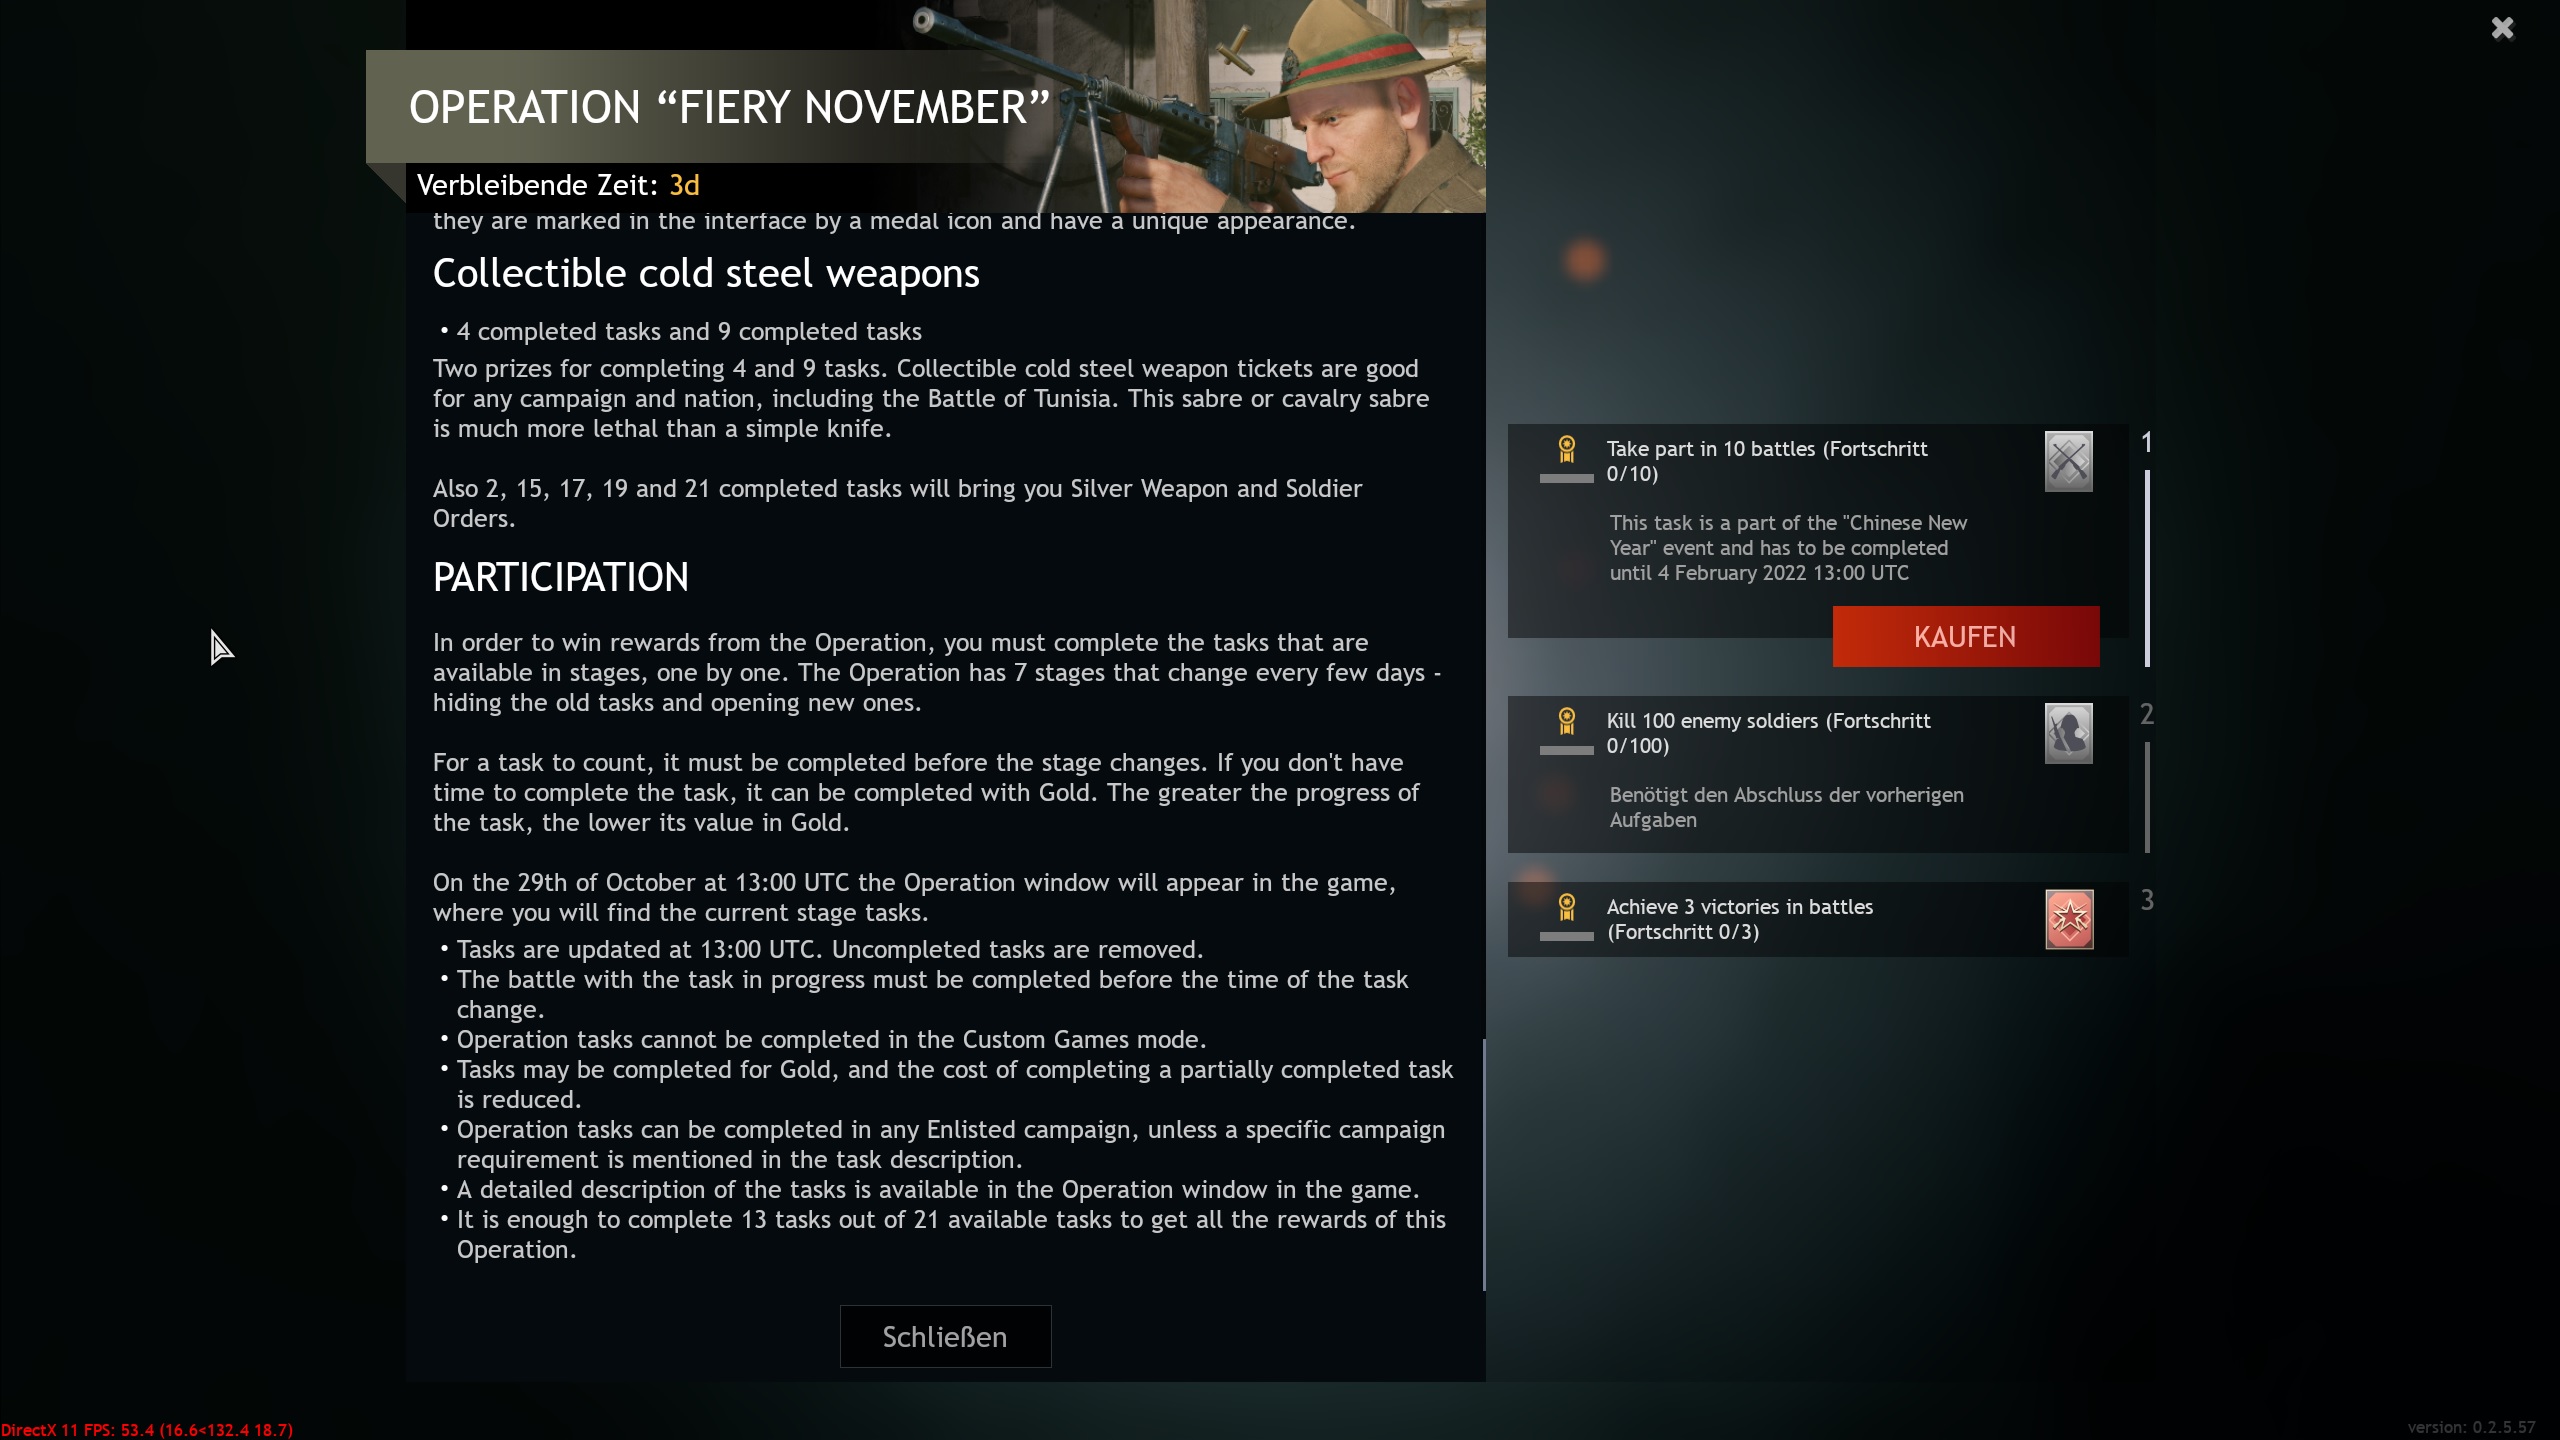Image resolution: width=2560 pixels, height=1440 pixels.
Task: Click the description panel scrollbar thumb
Action: pyautogui.click(x=1483, y=1165)
